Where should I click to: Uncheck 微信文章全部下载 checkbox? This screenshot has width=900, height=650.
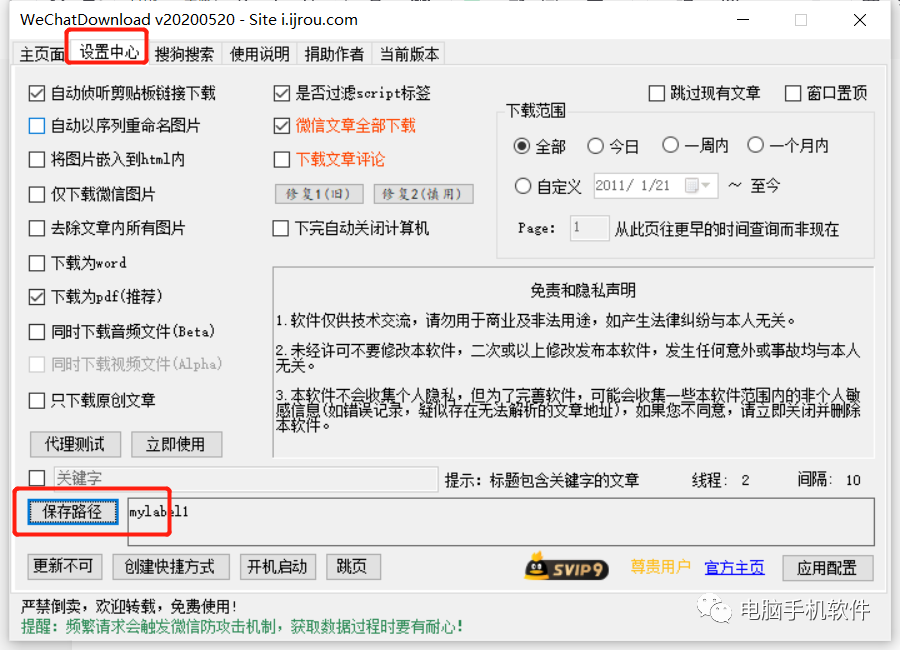[x=282, y=126]
